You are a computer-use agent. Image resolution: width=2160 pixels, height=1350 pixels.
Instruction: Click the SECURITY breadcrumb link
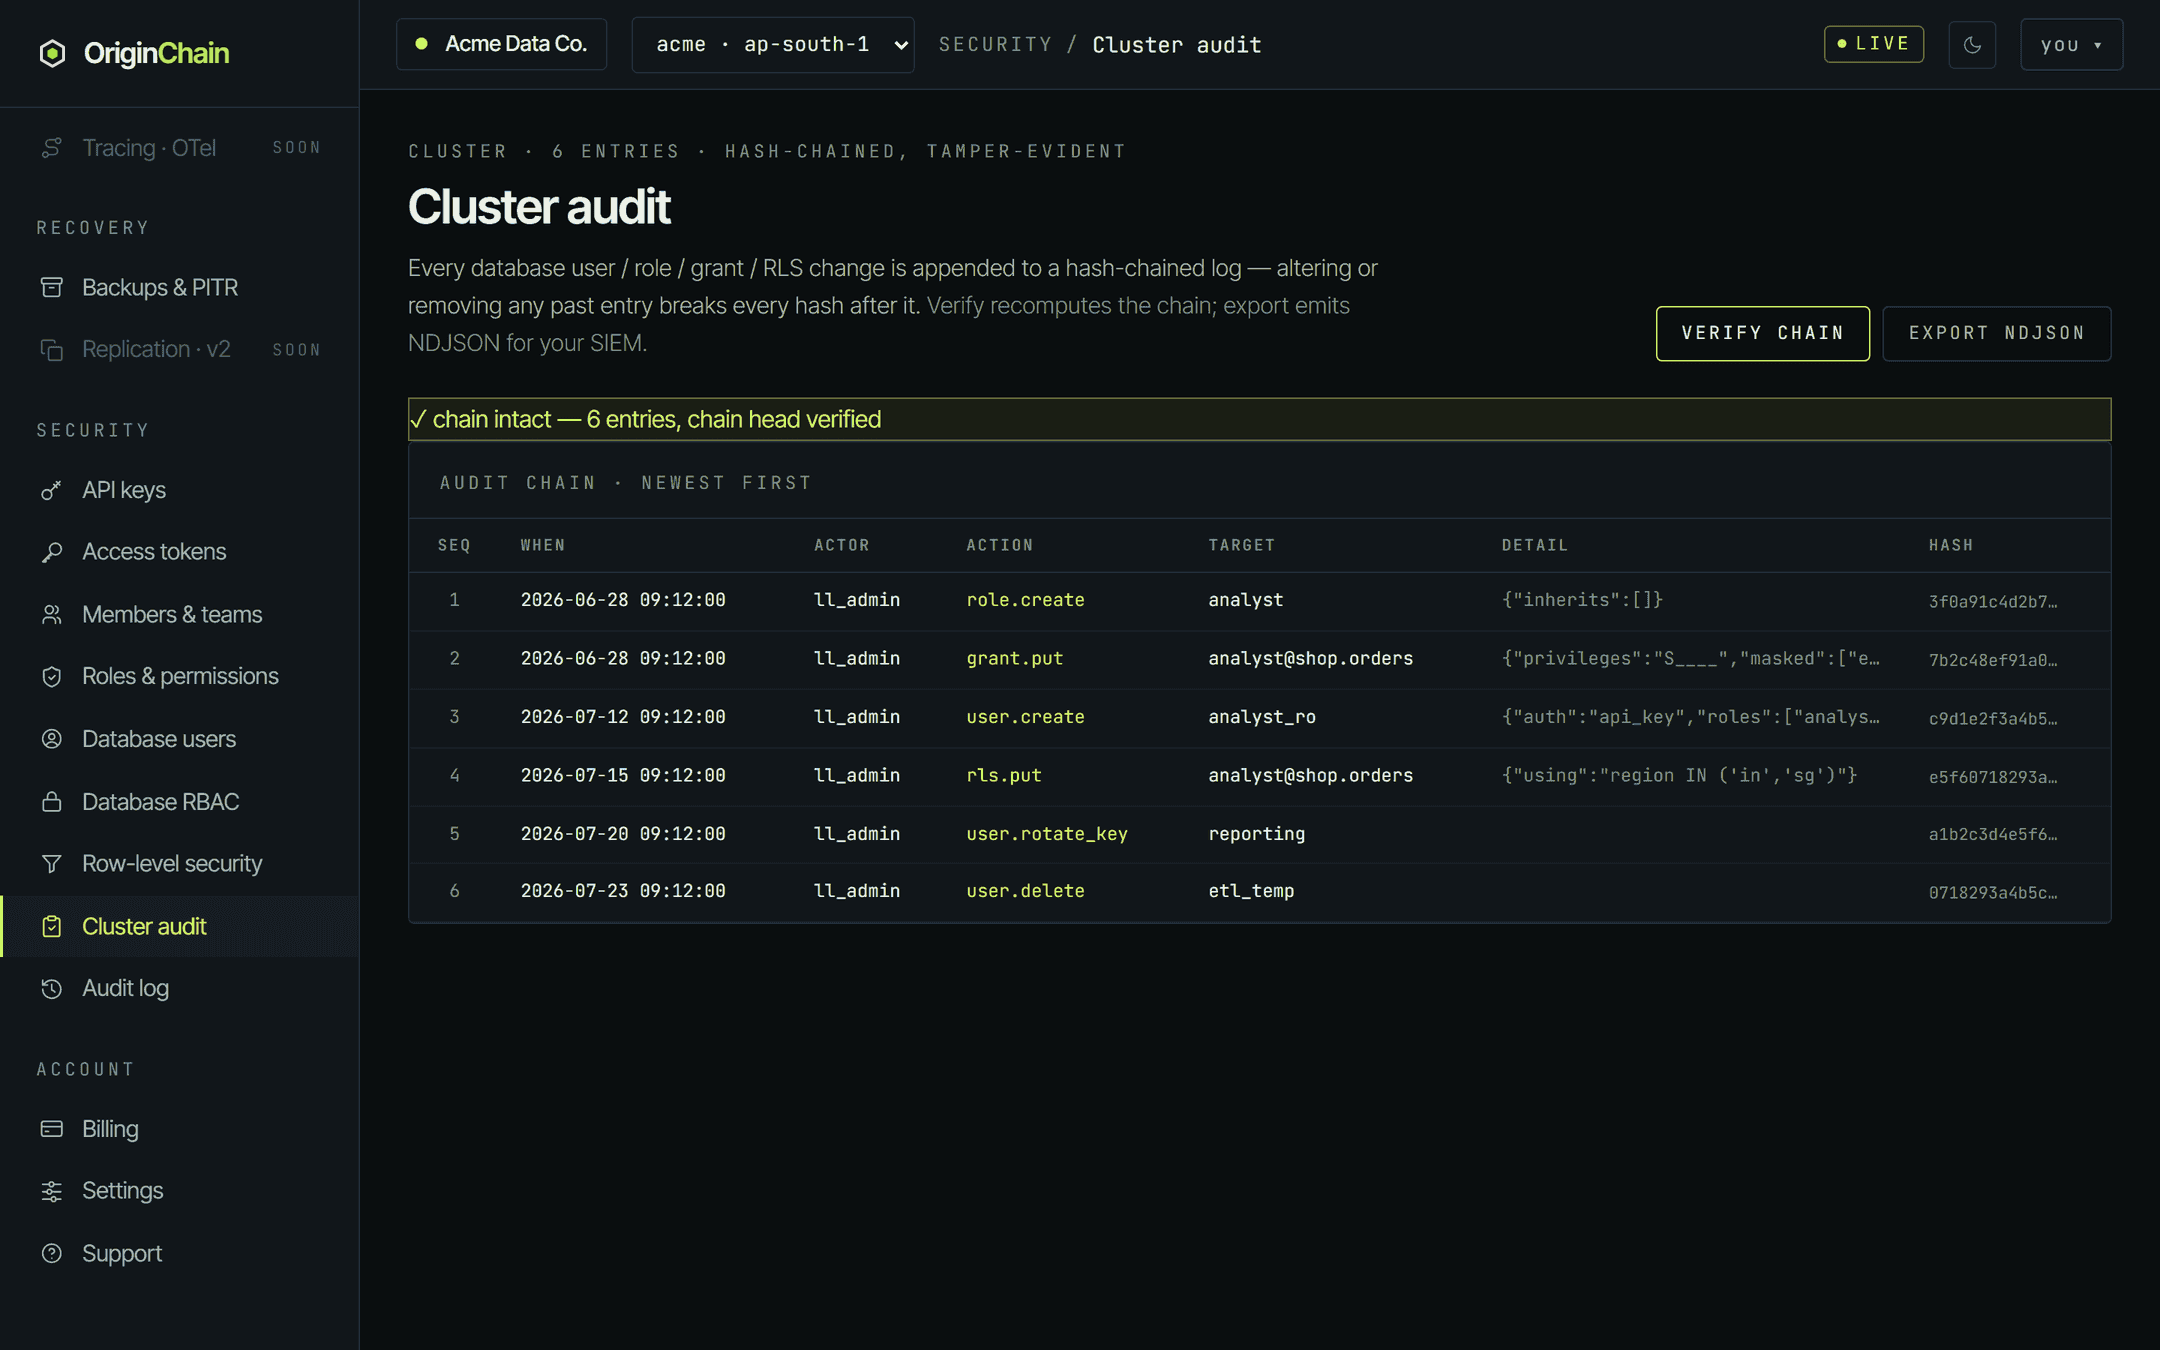[x=995, y=45]
